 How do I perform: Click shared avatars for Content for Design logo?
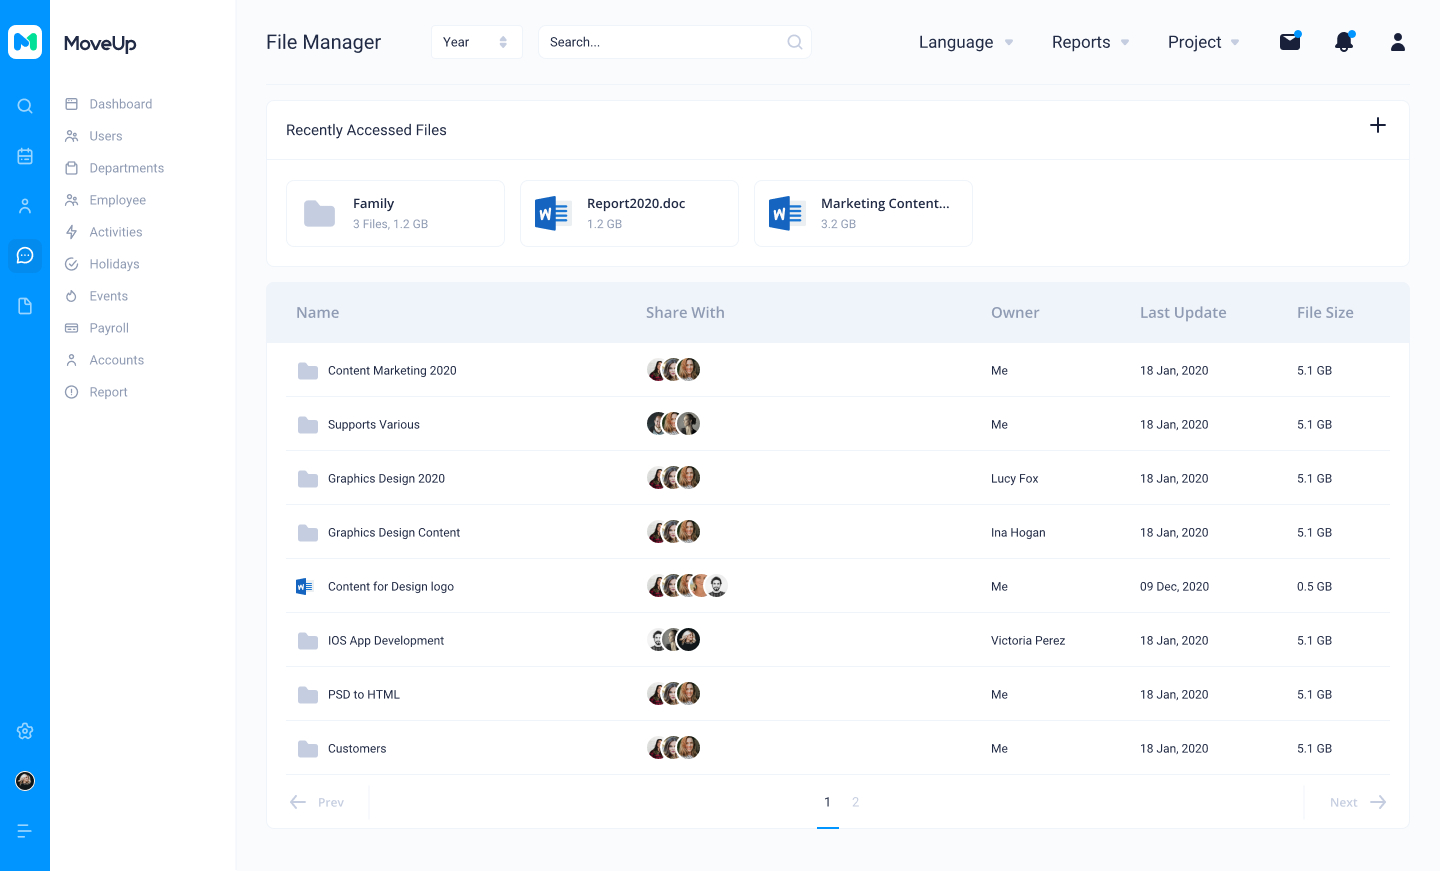coord(687,586)
